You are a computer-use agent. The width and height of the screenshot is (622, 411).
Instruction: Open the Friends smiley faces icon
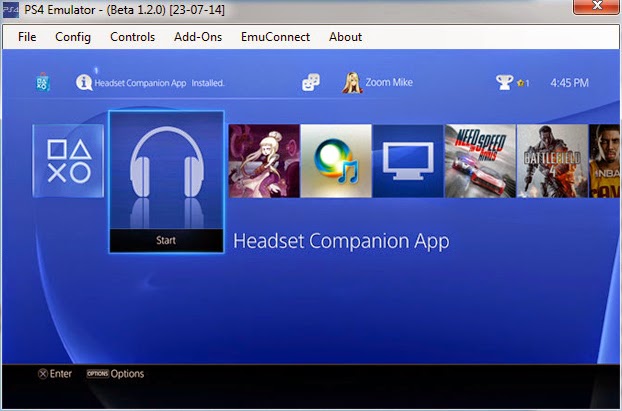[x=311, y=82]
